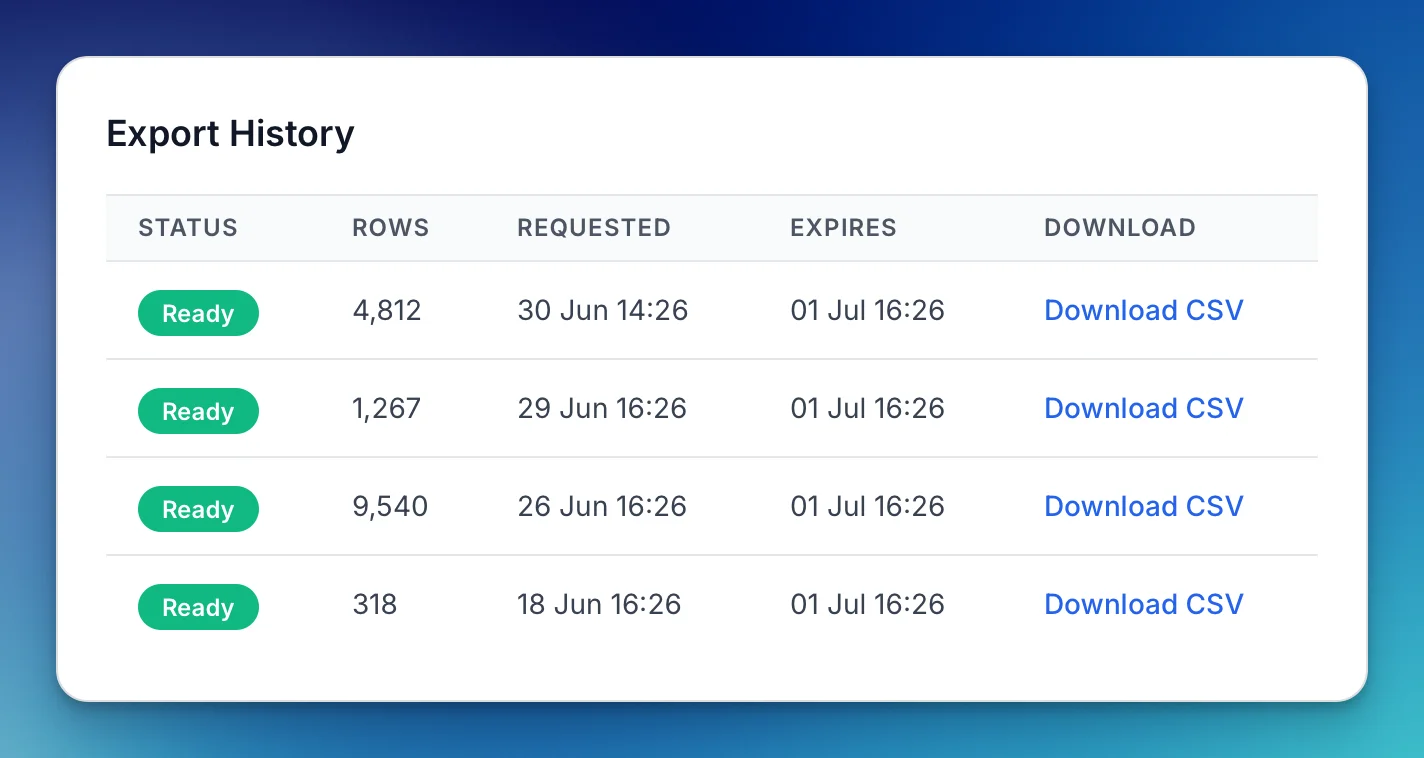Click requested date 29 Jun 16:26
The height and width of the screenshot is (758, 1424).
click(602, 408)
